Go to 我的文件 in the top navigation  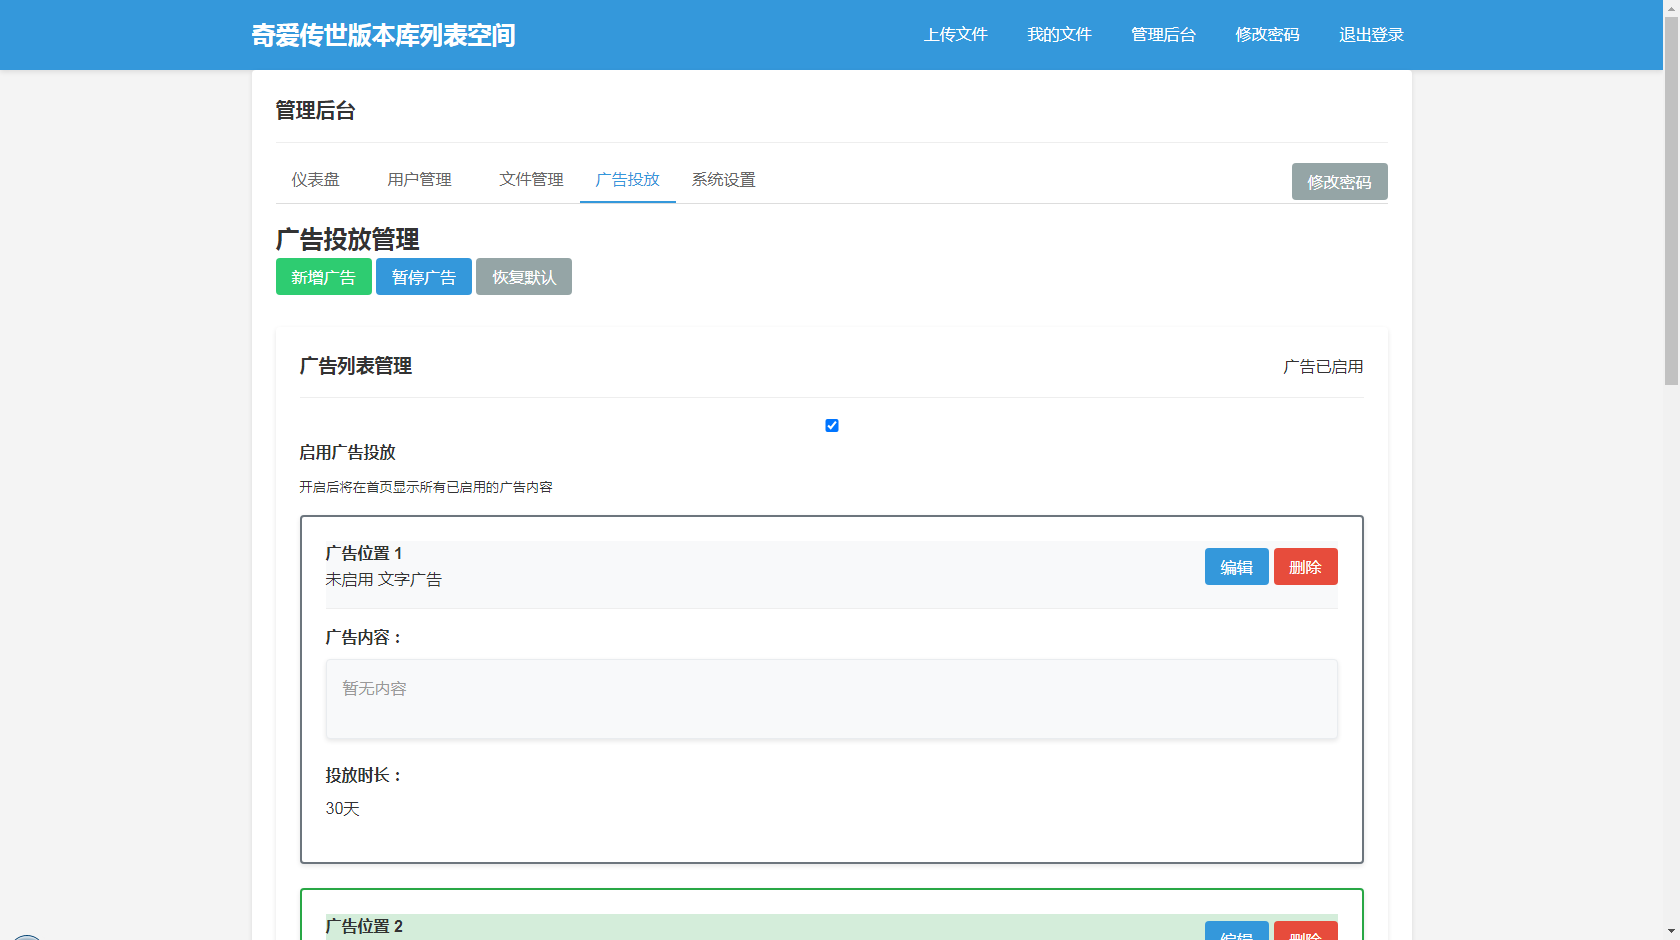point(1059,35)
